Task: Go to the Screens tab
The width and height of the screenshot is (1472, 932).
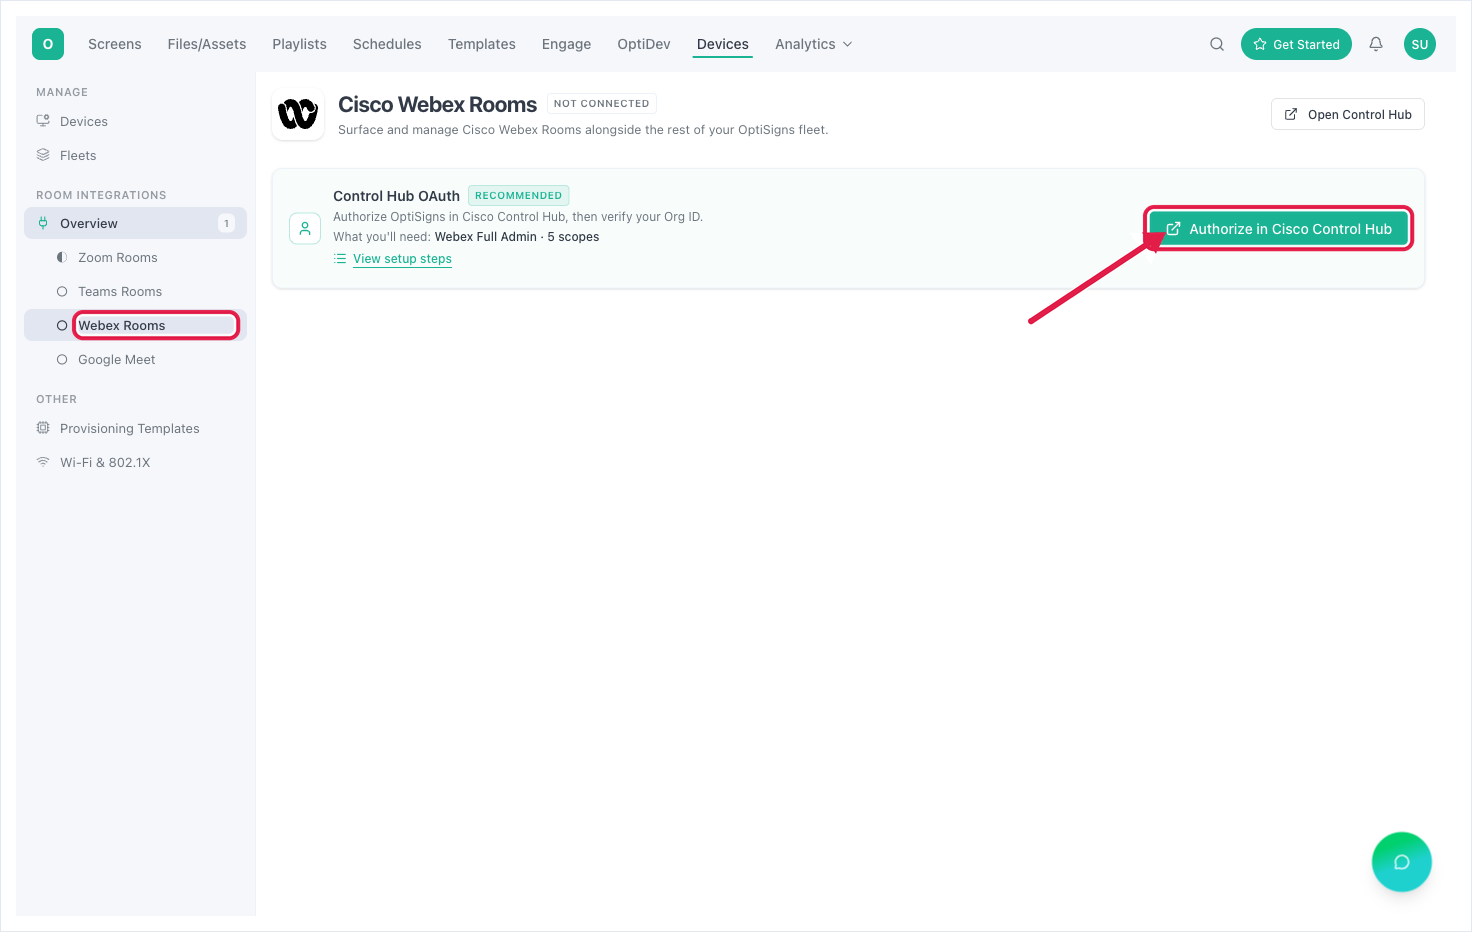Action: 115,44
